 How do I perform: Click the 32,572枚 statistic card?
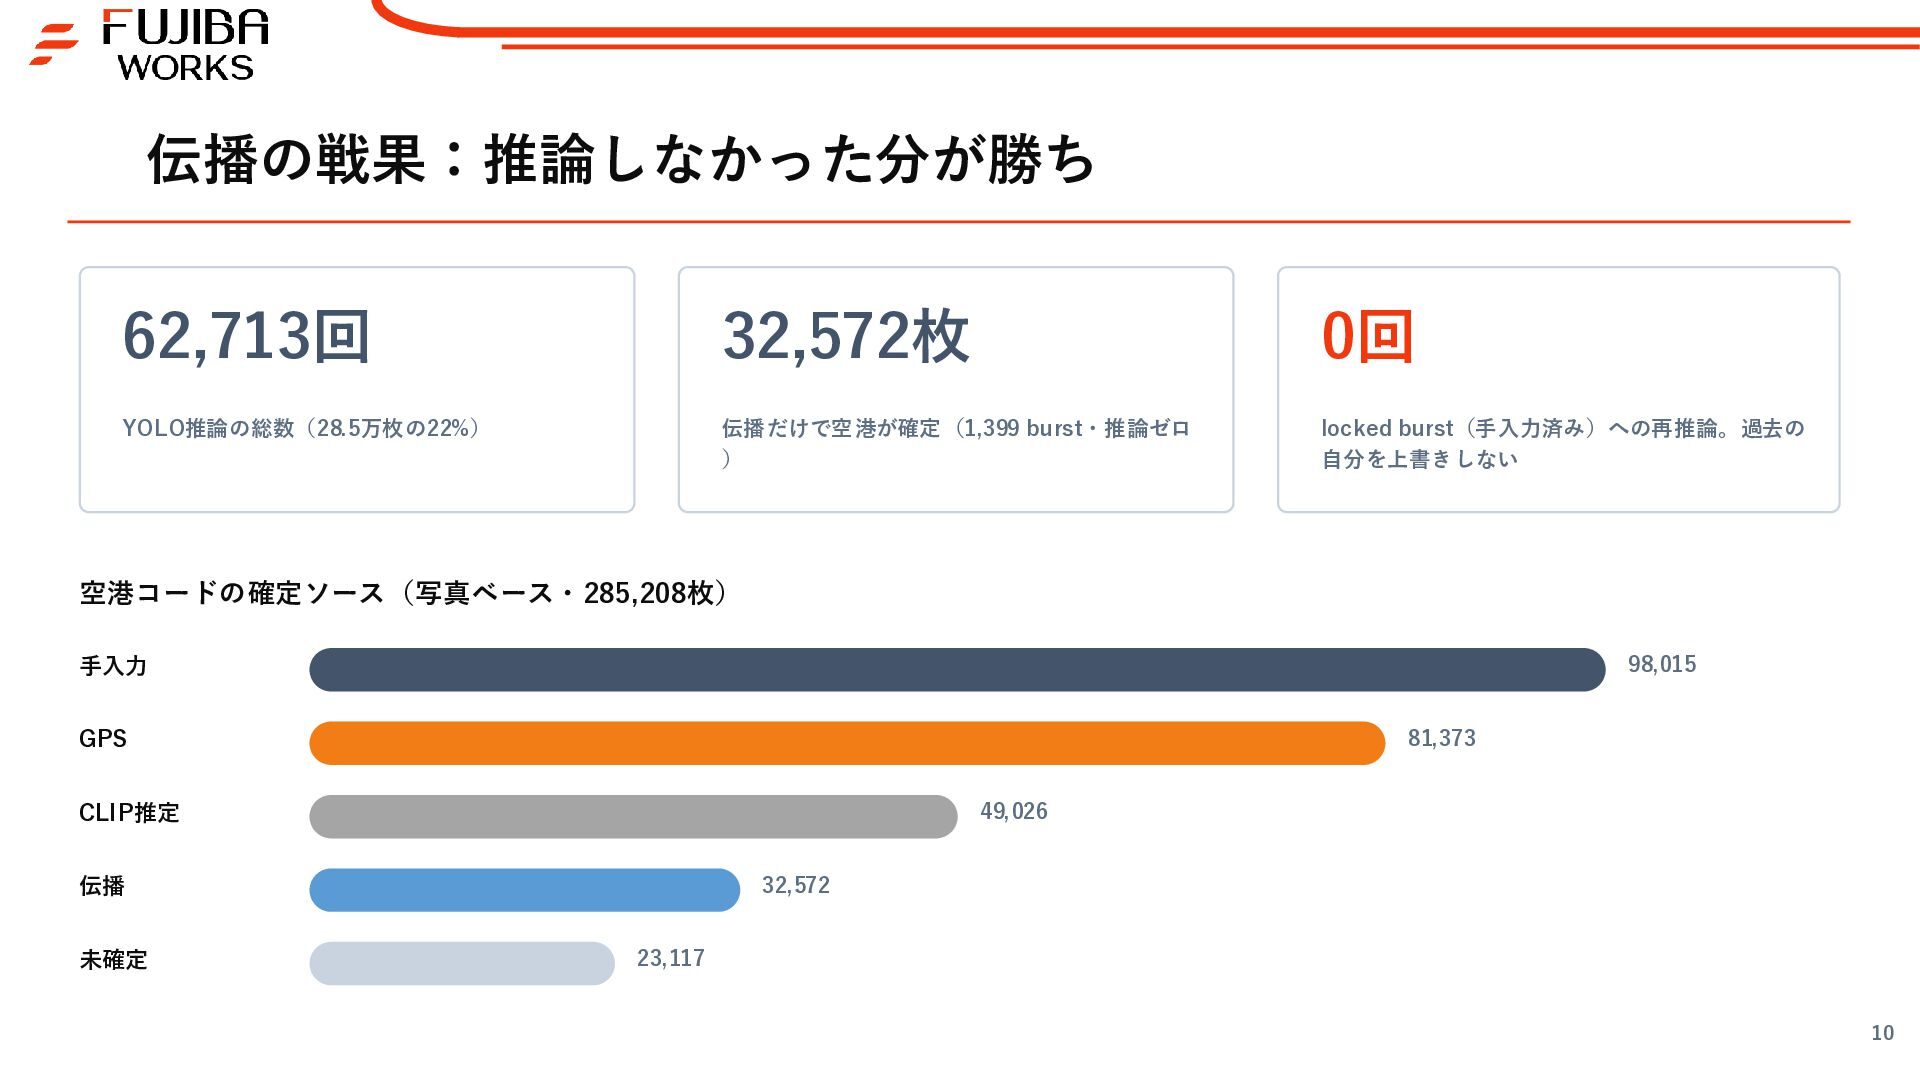(x=956, y=390)
